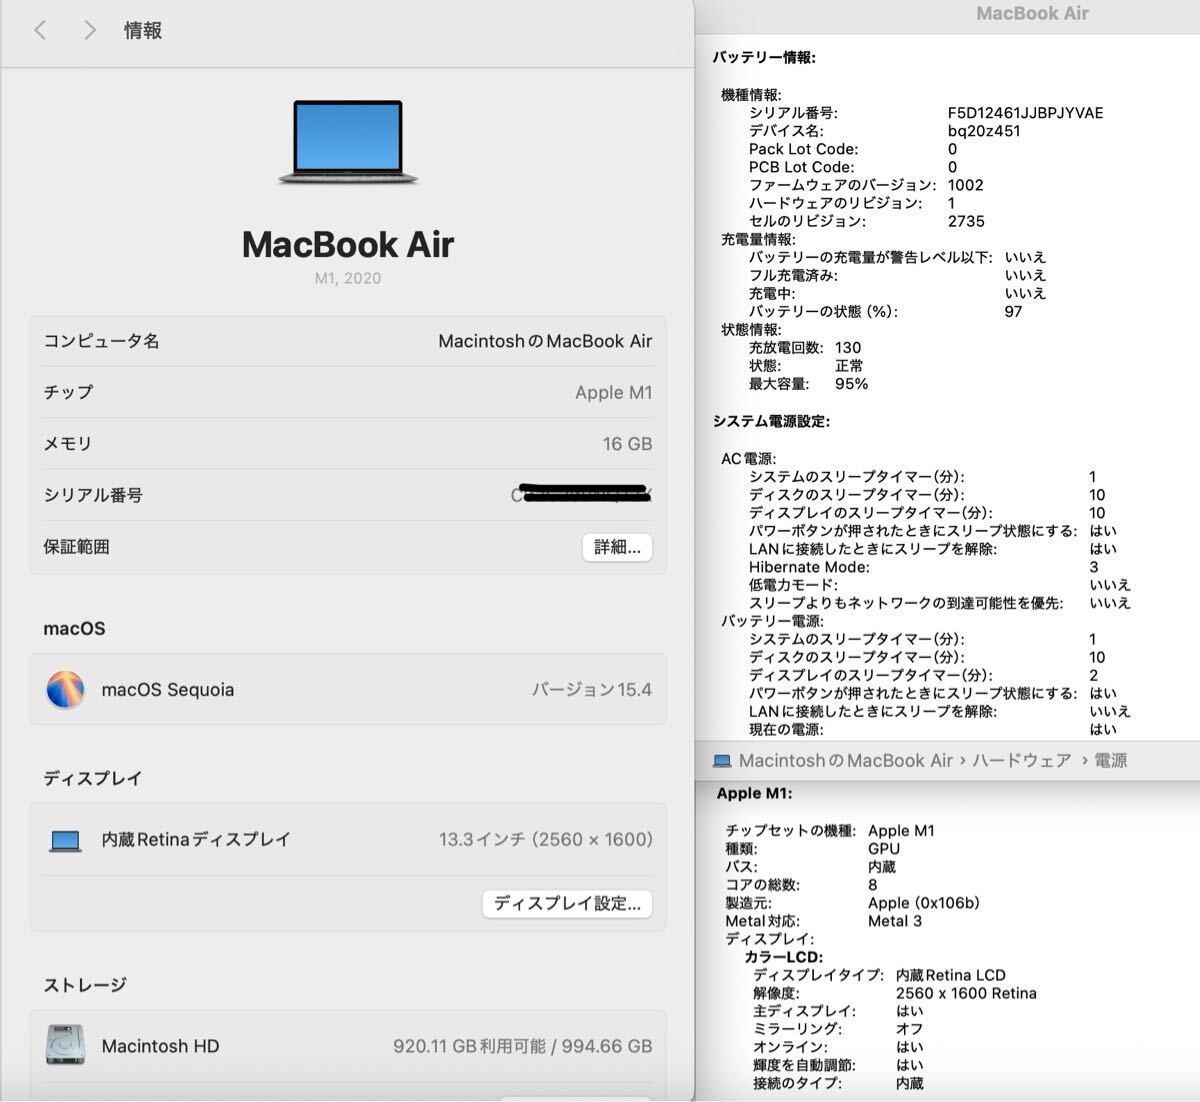This screenshot has width=1200, height=1102.
Task: Click 13.3インチ (2560 × 1600) text
Action: (x=546, y=840)
